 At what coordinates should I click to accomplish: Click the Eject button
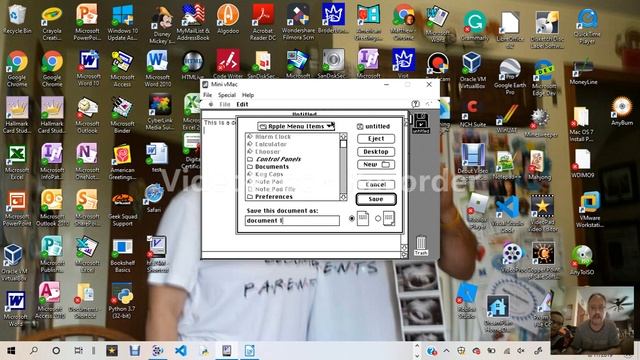[x=376, y=139]
